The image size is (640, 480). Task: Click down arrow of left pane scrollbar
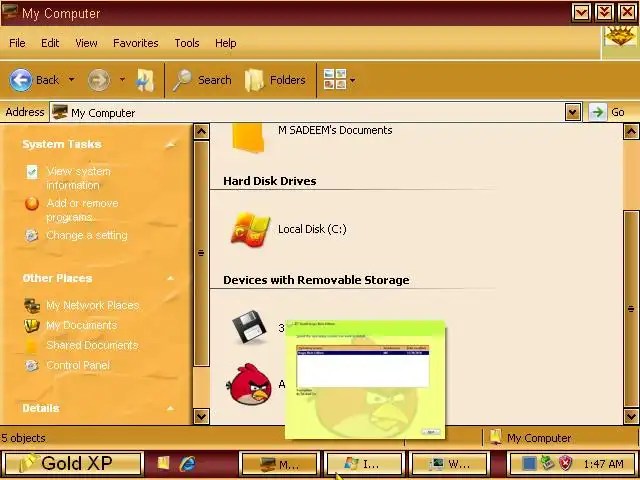pyautogui.click(x=201, y=416)
